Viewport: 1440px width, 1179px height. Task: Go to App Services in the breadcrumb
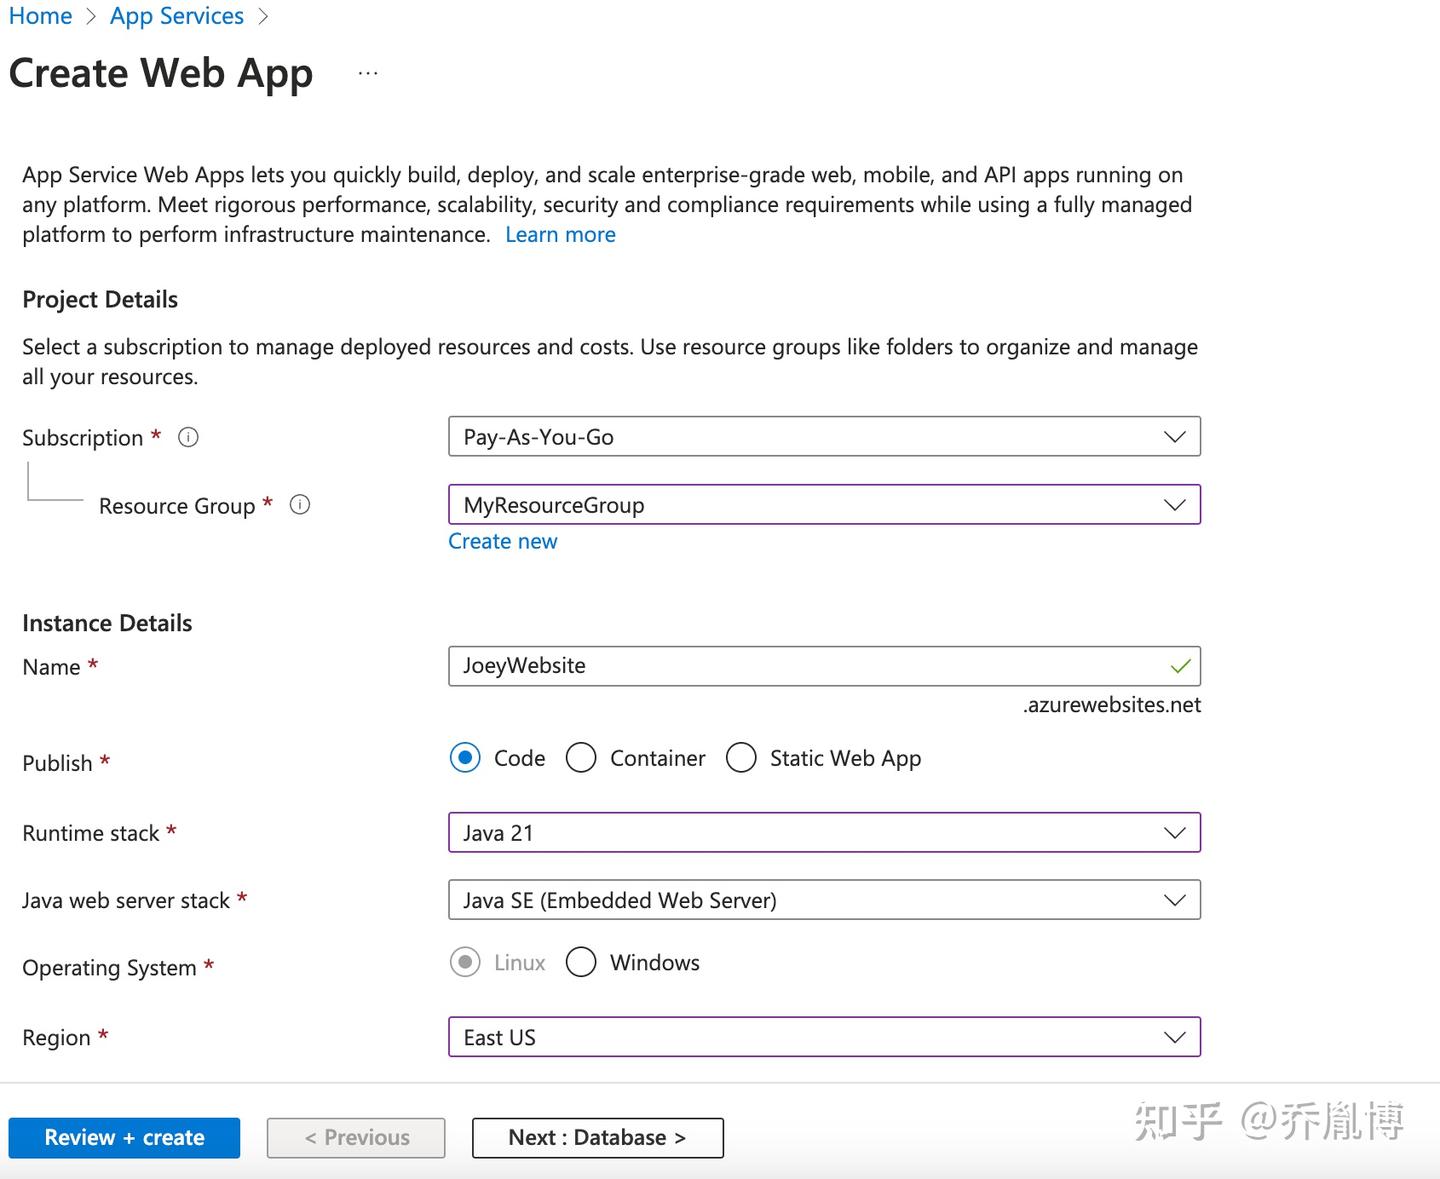(177, 16)
